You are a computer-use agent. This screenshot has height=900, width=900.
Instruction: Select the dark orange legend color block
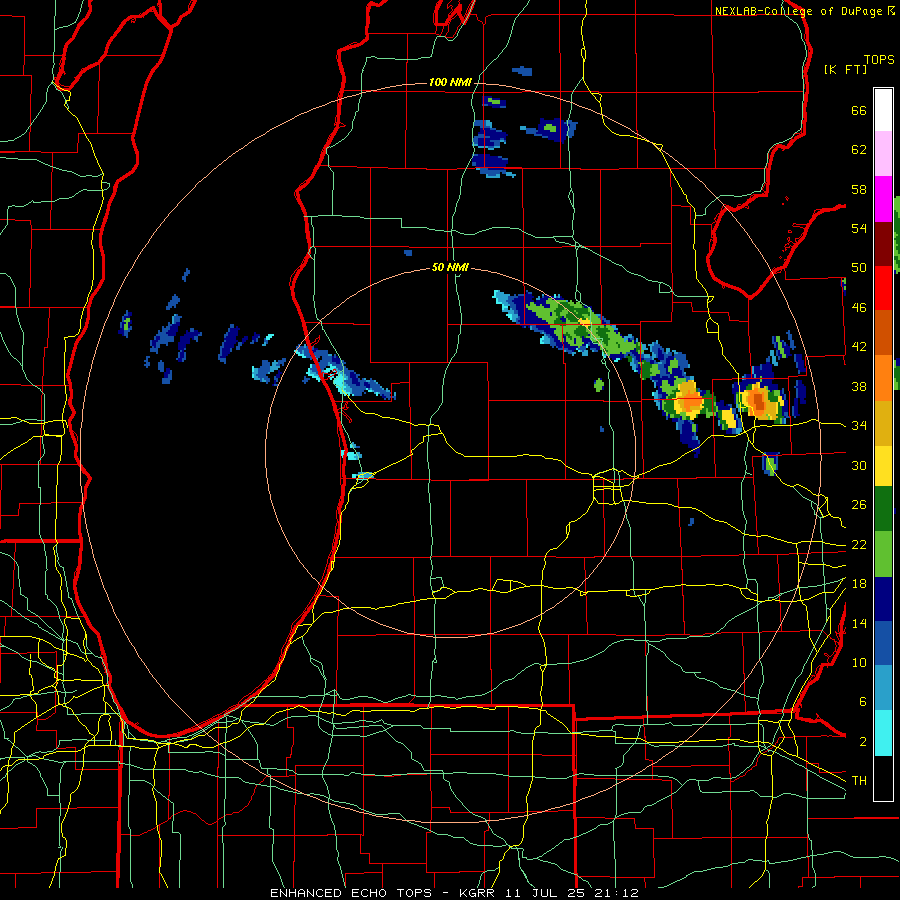pos(883,333)
